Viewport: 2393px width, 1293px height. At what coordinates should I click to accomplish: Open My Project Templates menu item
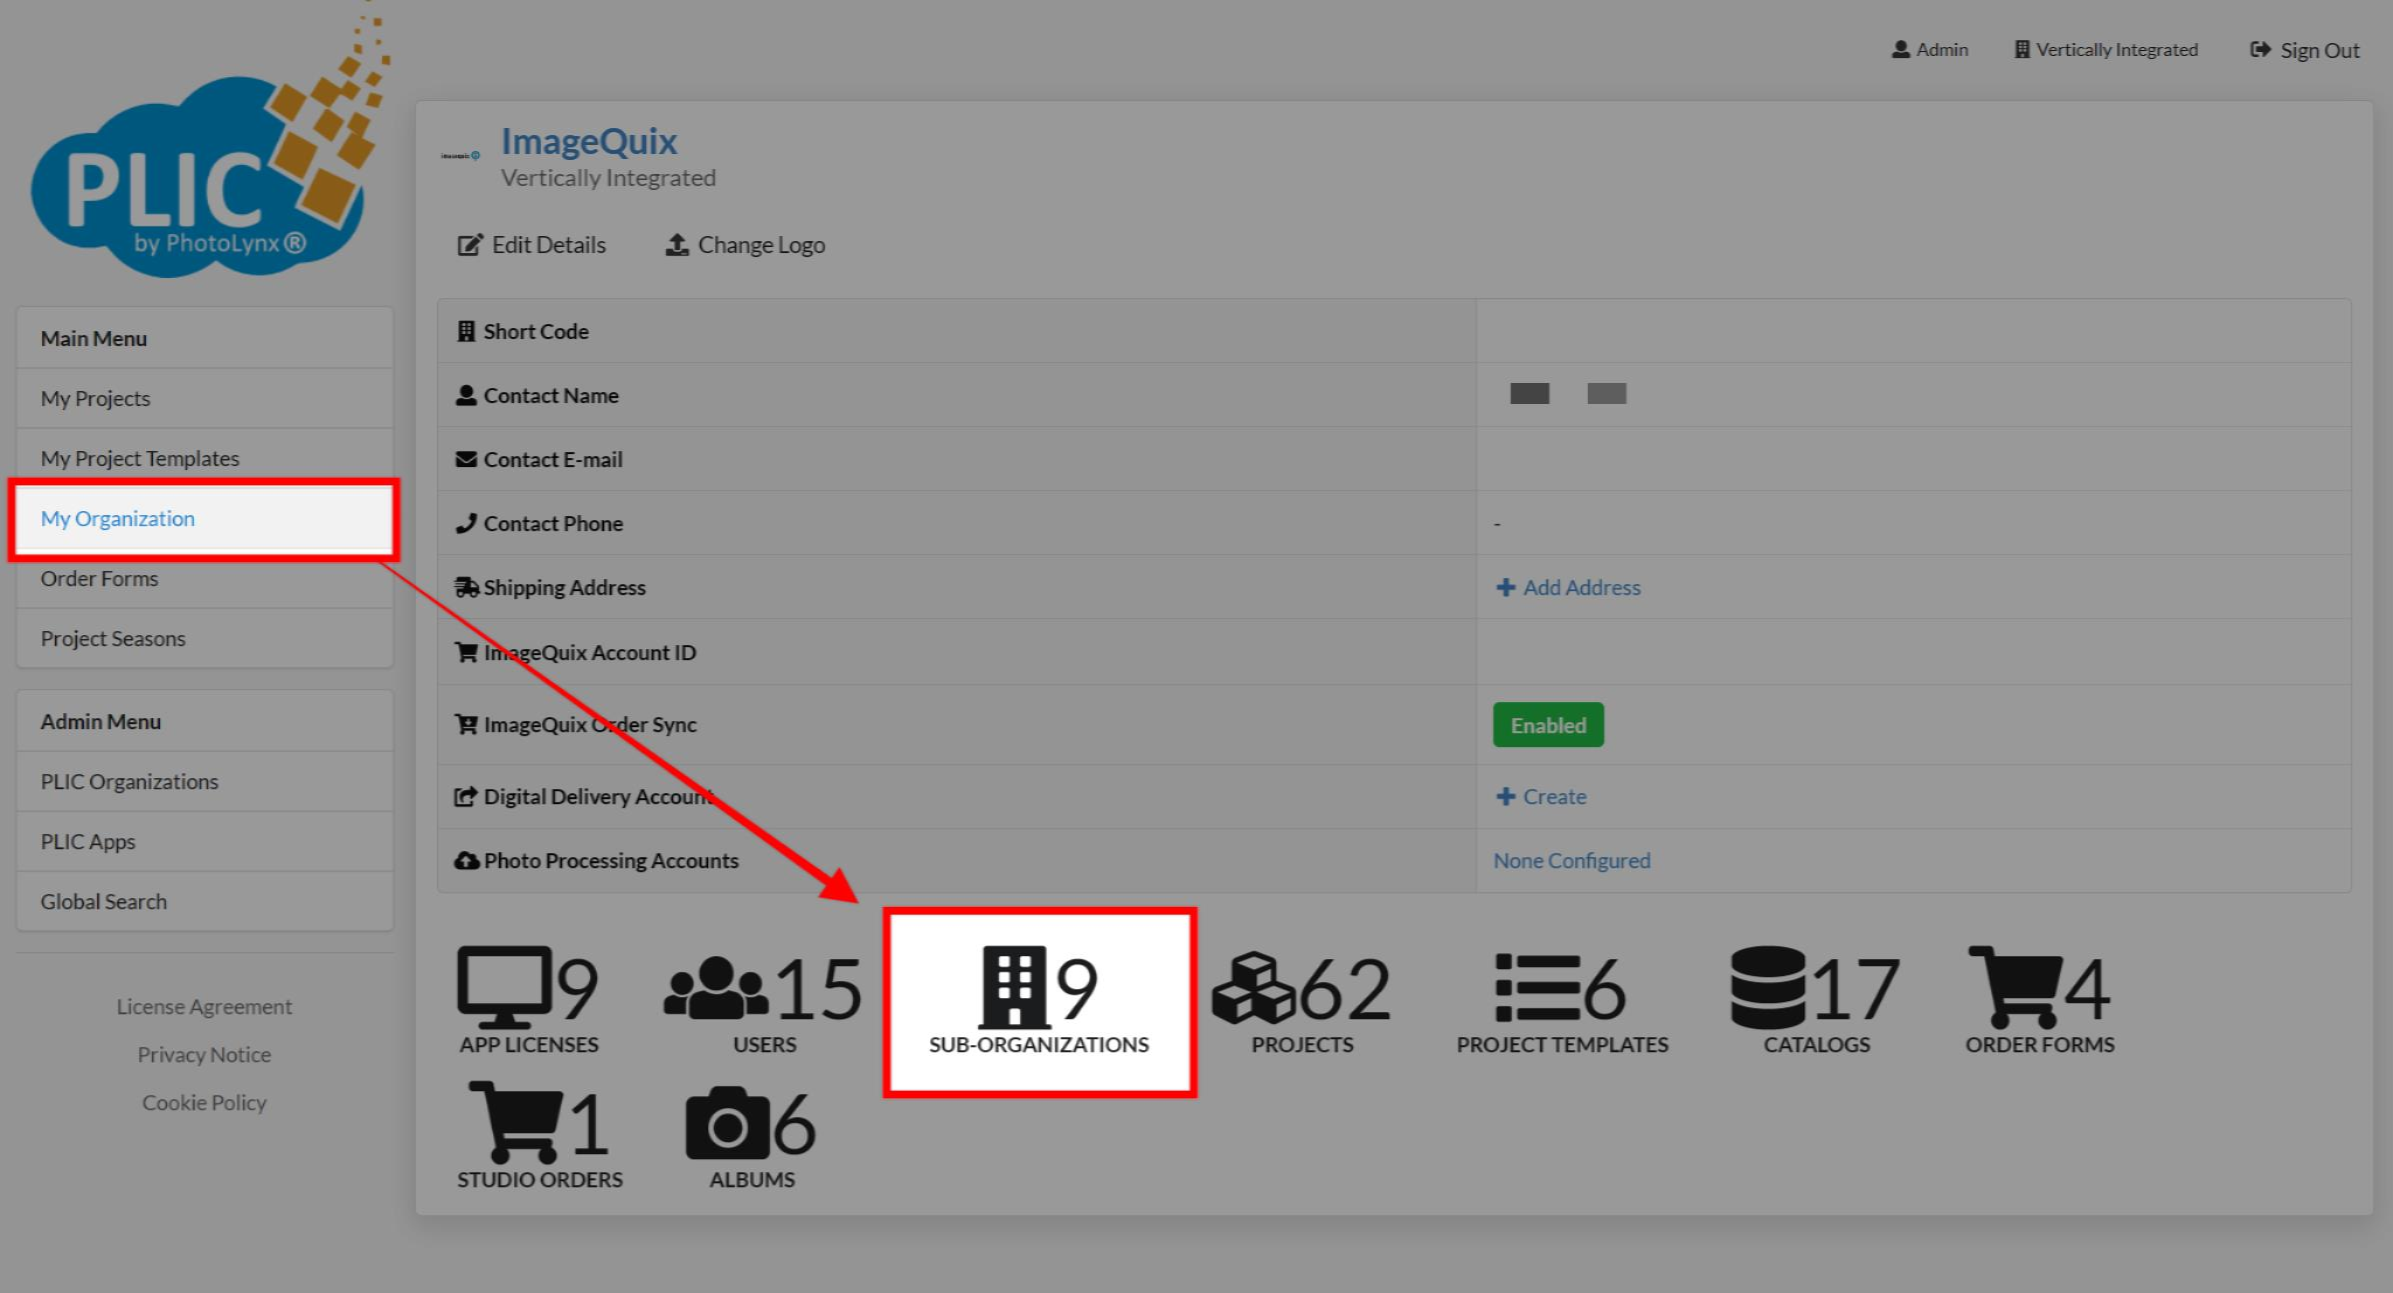pos(205,458)
